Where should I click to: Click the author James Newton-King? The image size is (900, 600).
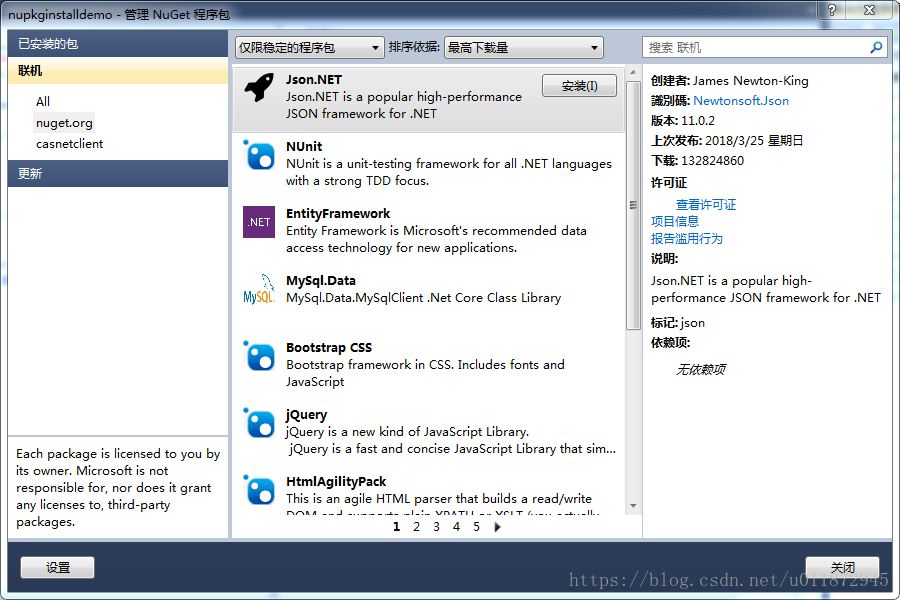751,81
